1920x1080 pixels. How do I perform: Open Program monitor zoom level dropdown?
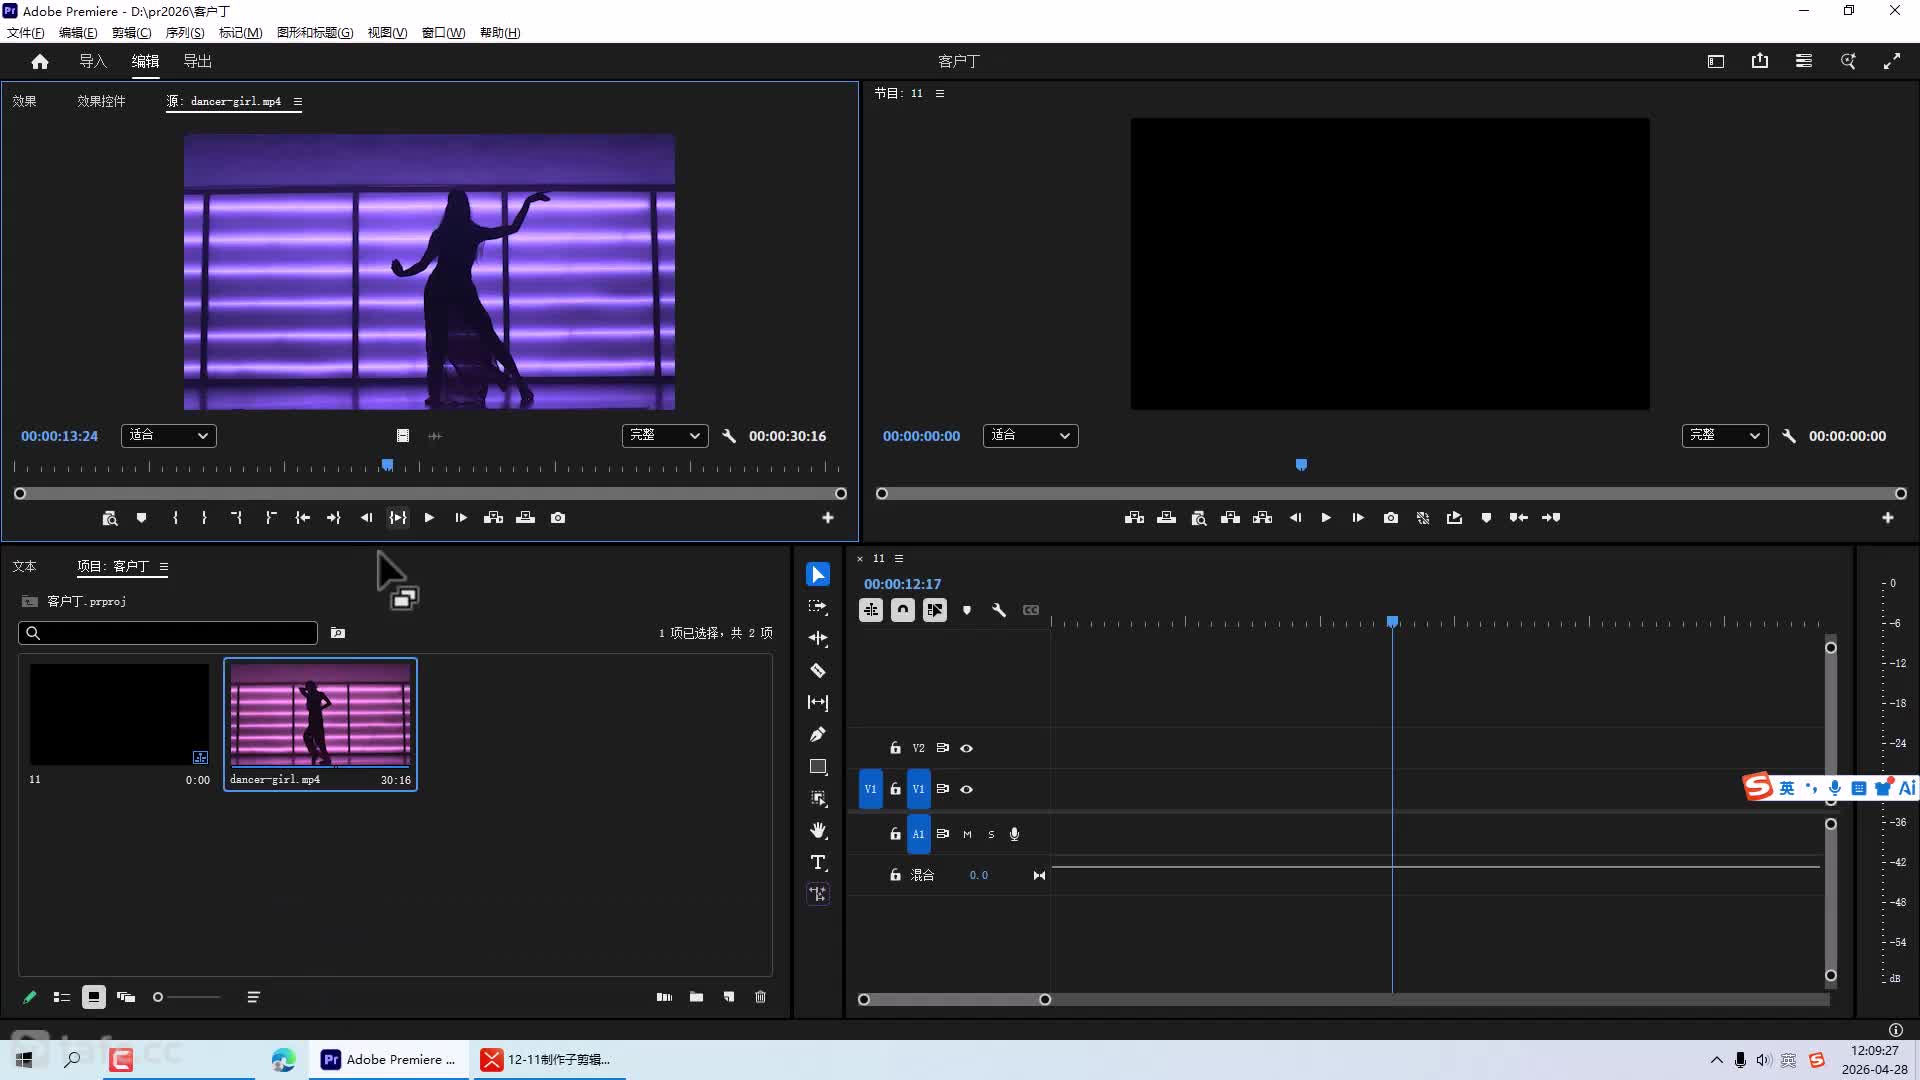(x=1030, y=436)
